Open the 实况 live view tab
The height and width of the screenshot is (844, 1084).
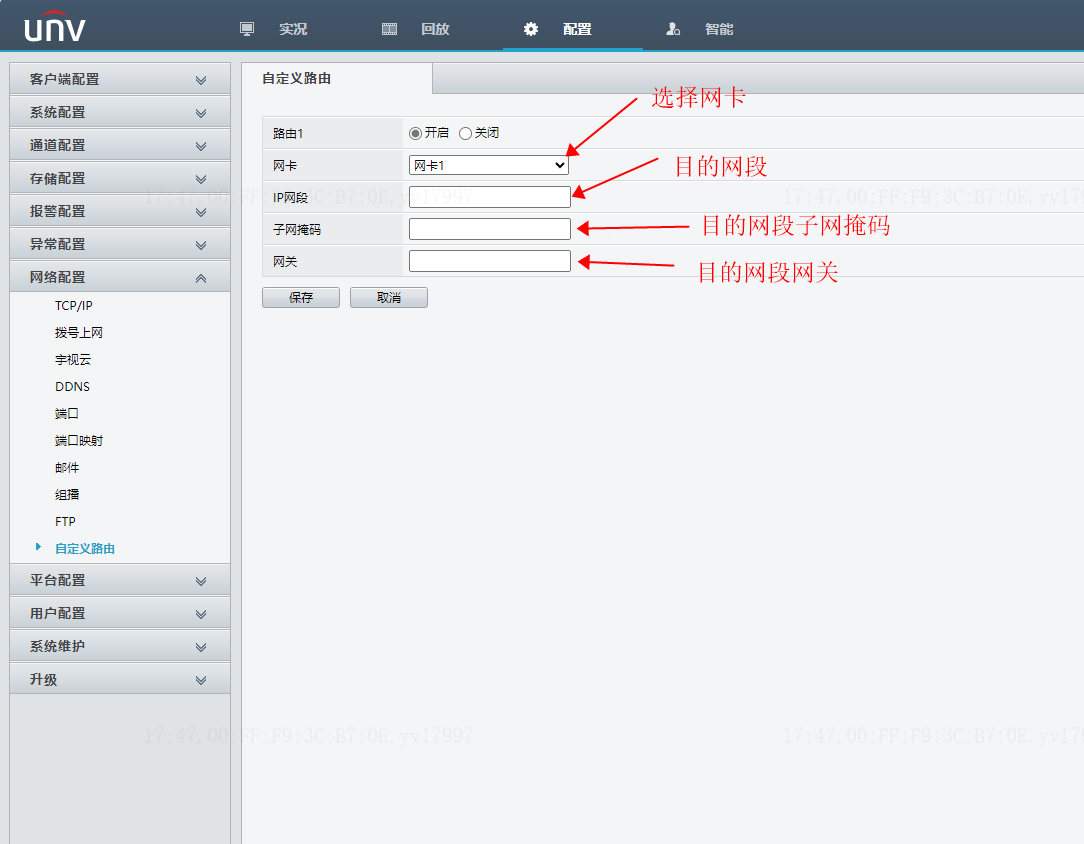point(293,29)
